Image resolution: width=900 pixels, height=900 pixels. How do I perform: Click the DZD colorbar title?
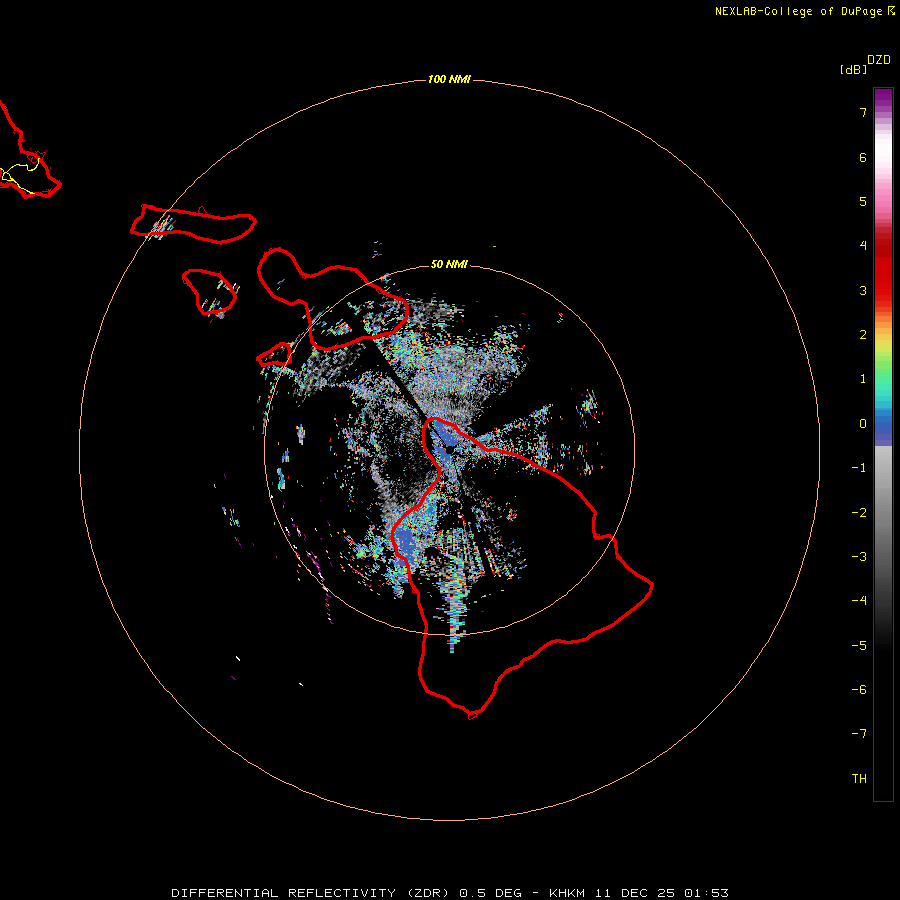coord(879,60)
